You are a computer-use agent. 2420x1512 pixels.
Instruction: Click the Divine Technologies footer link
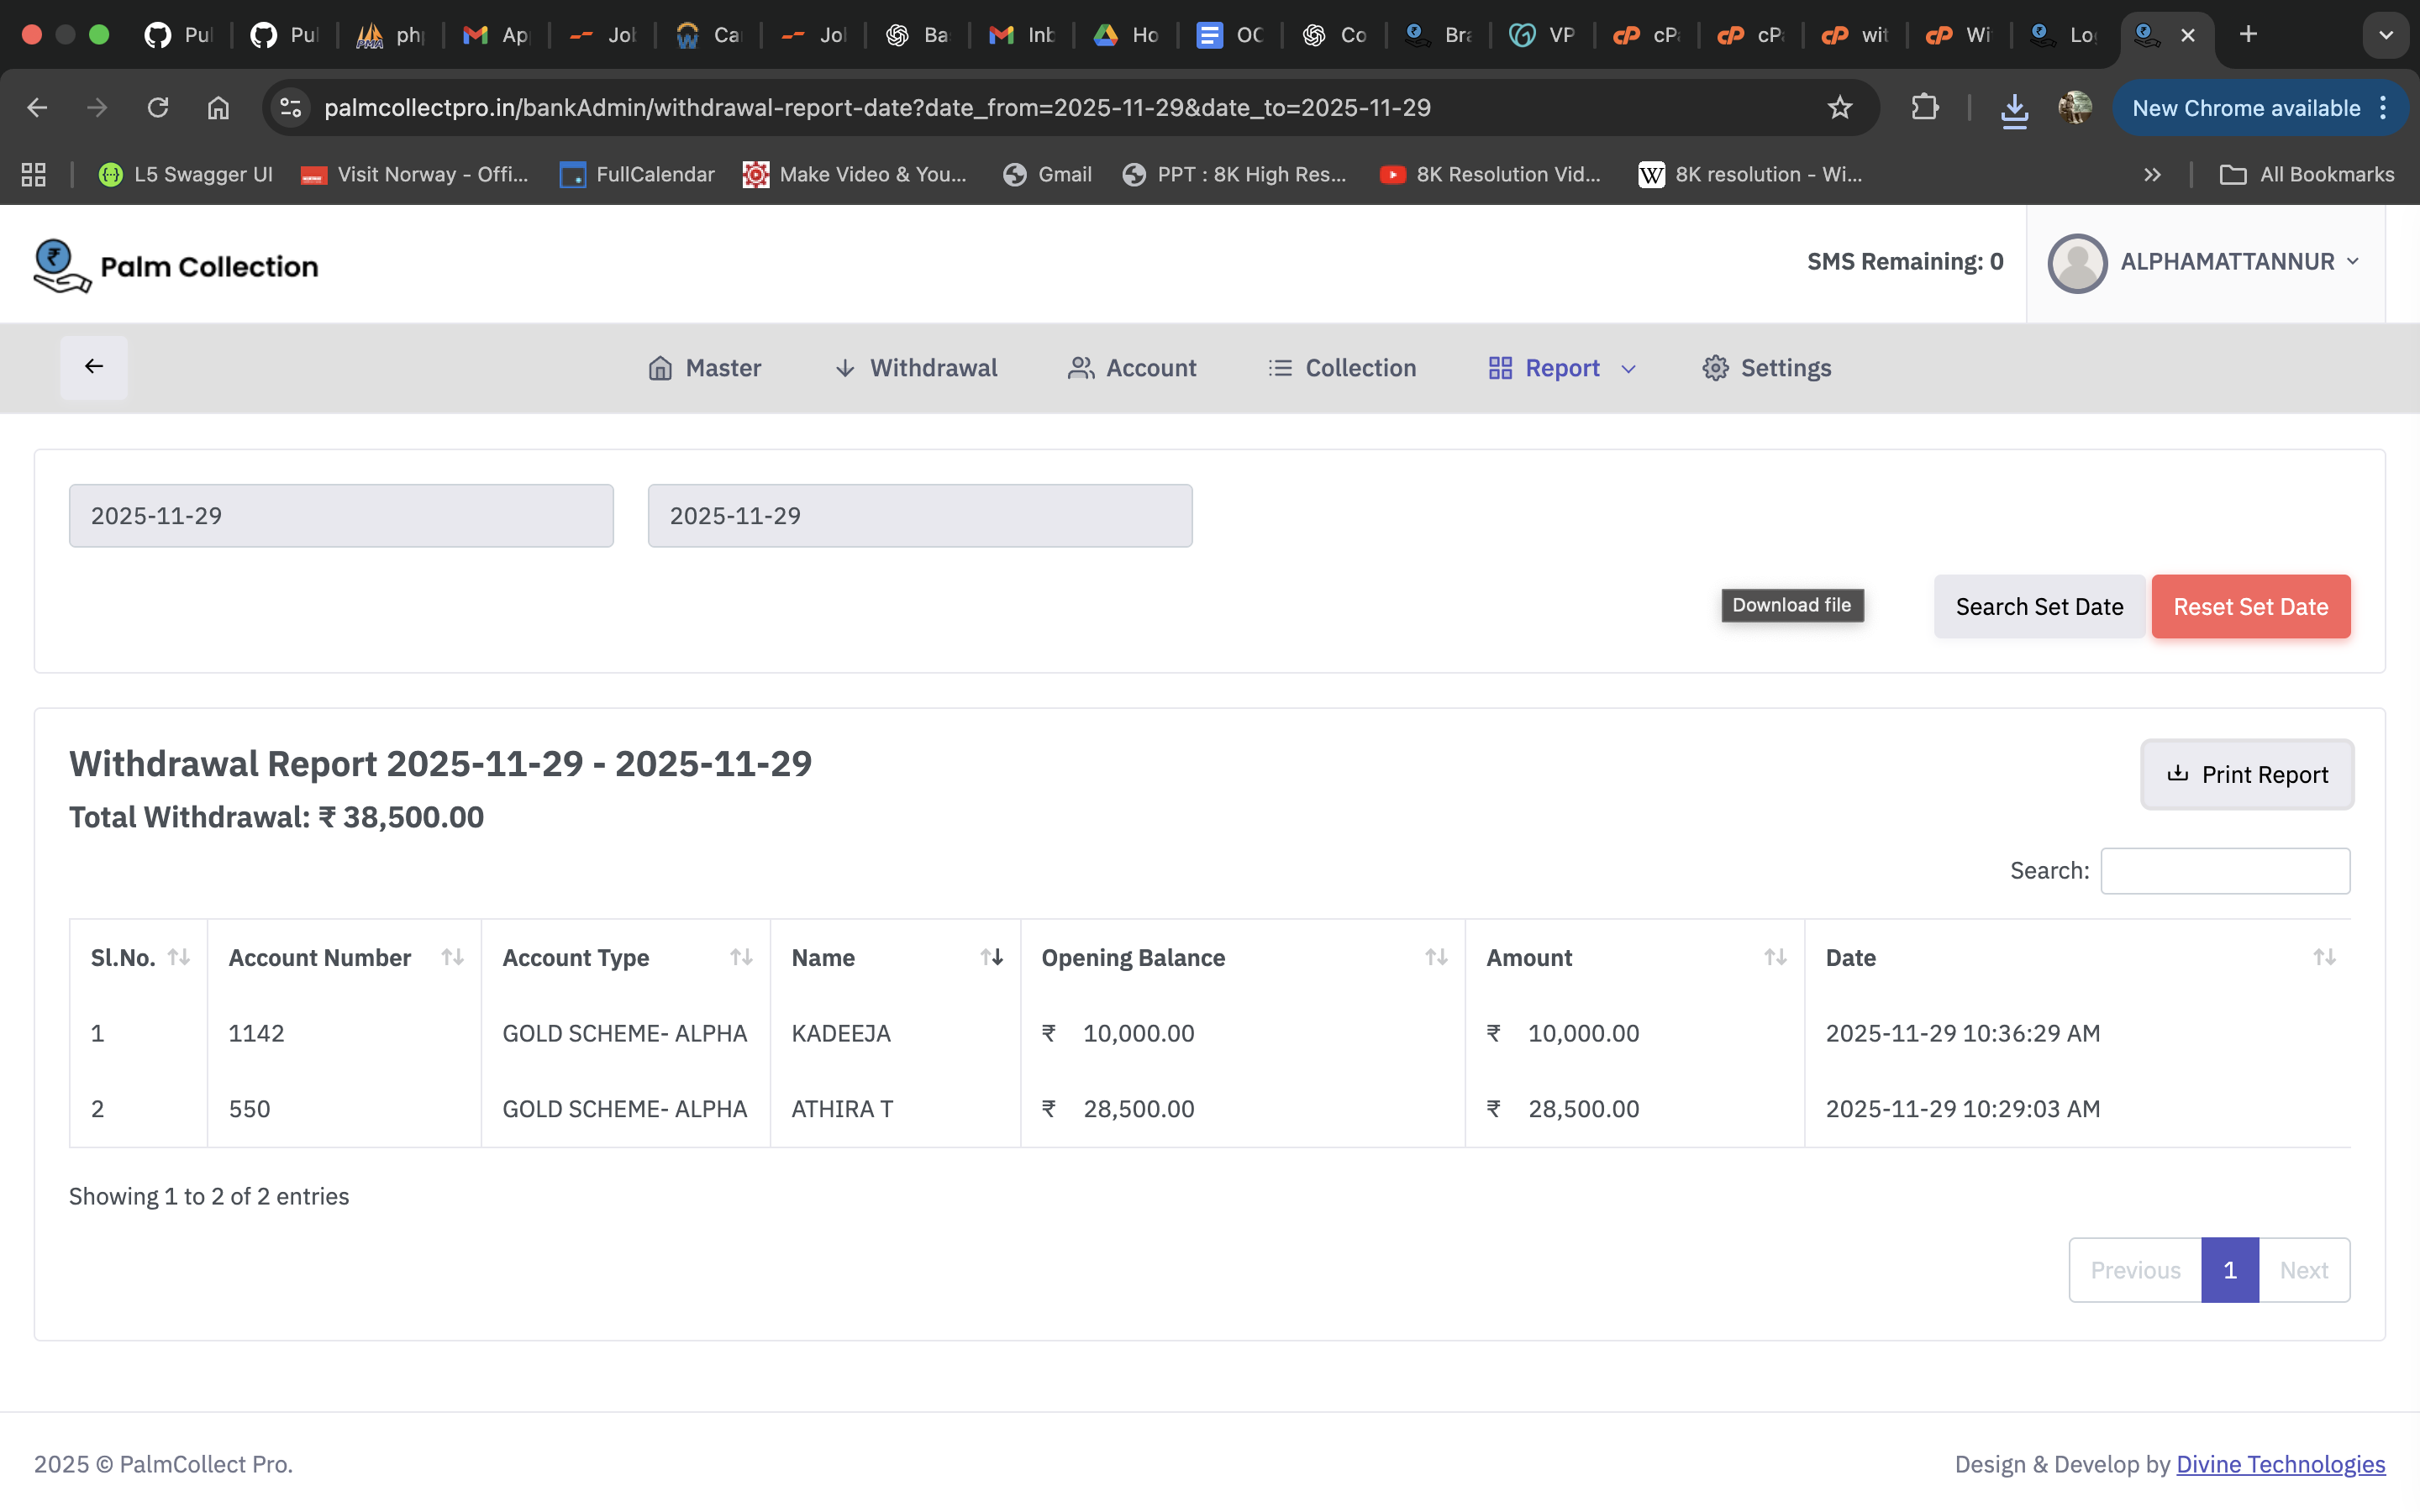point(2280,1464)
